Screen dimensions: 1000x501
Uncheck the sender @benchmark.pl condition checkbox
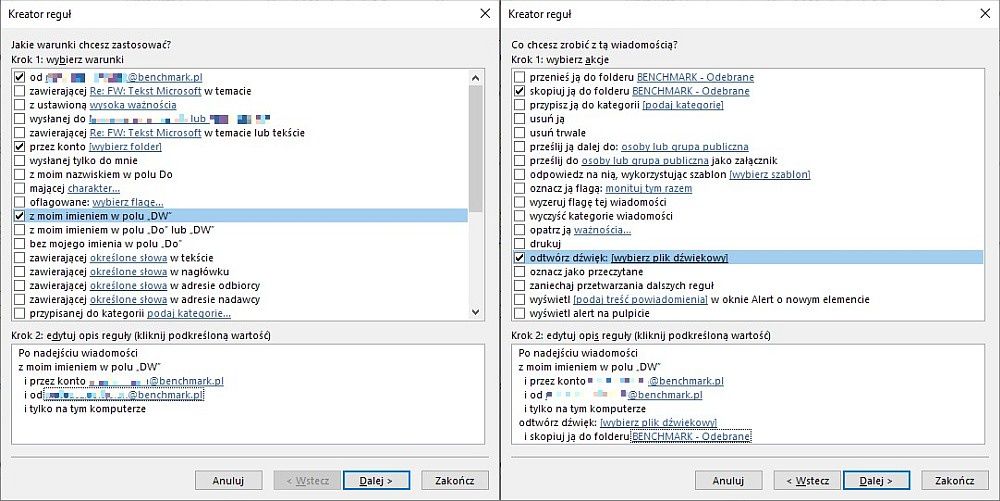pyautogui.click(x=19, y=77)
